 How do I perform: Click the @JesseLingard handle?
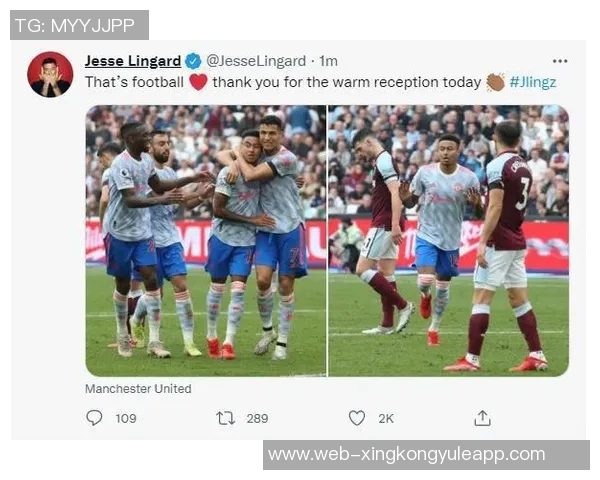tap(256, 61)
